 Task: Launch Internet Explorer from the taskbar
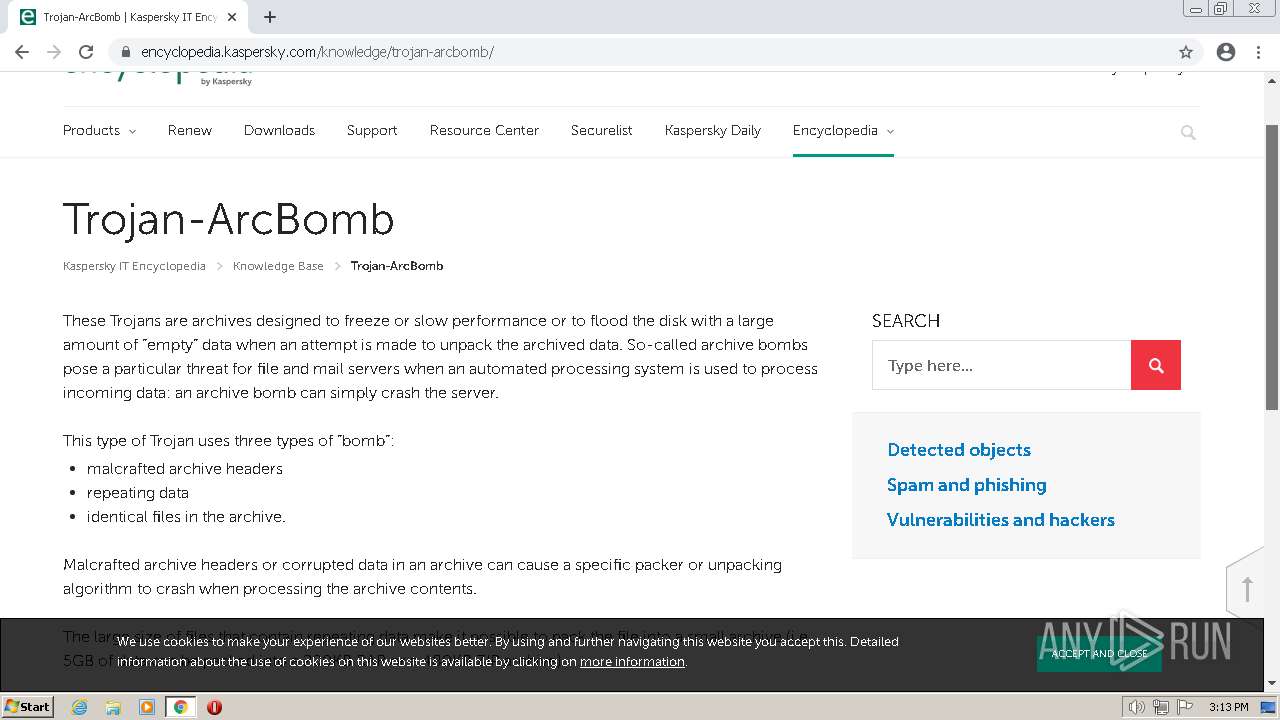(x=79, y=707)
